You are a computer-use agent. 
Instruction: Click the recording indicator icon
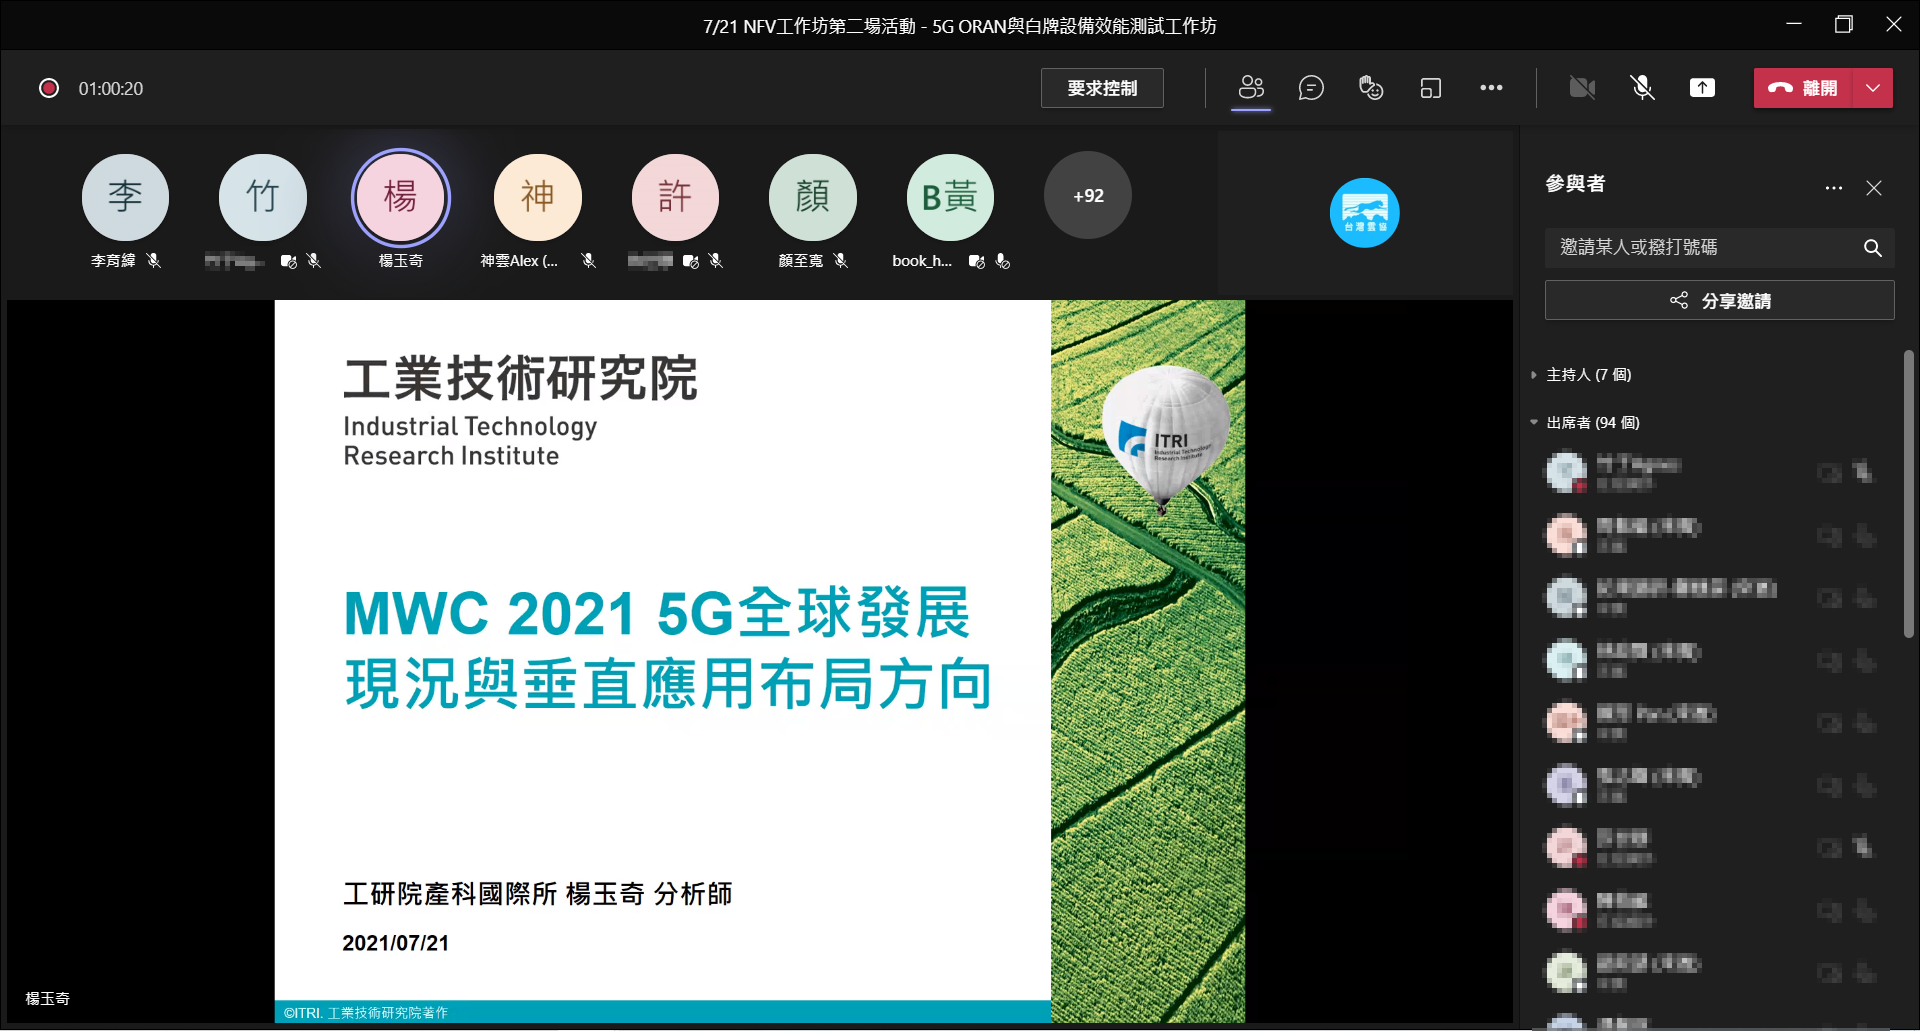(x=48, y=88)
